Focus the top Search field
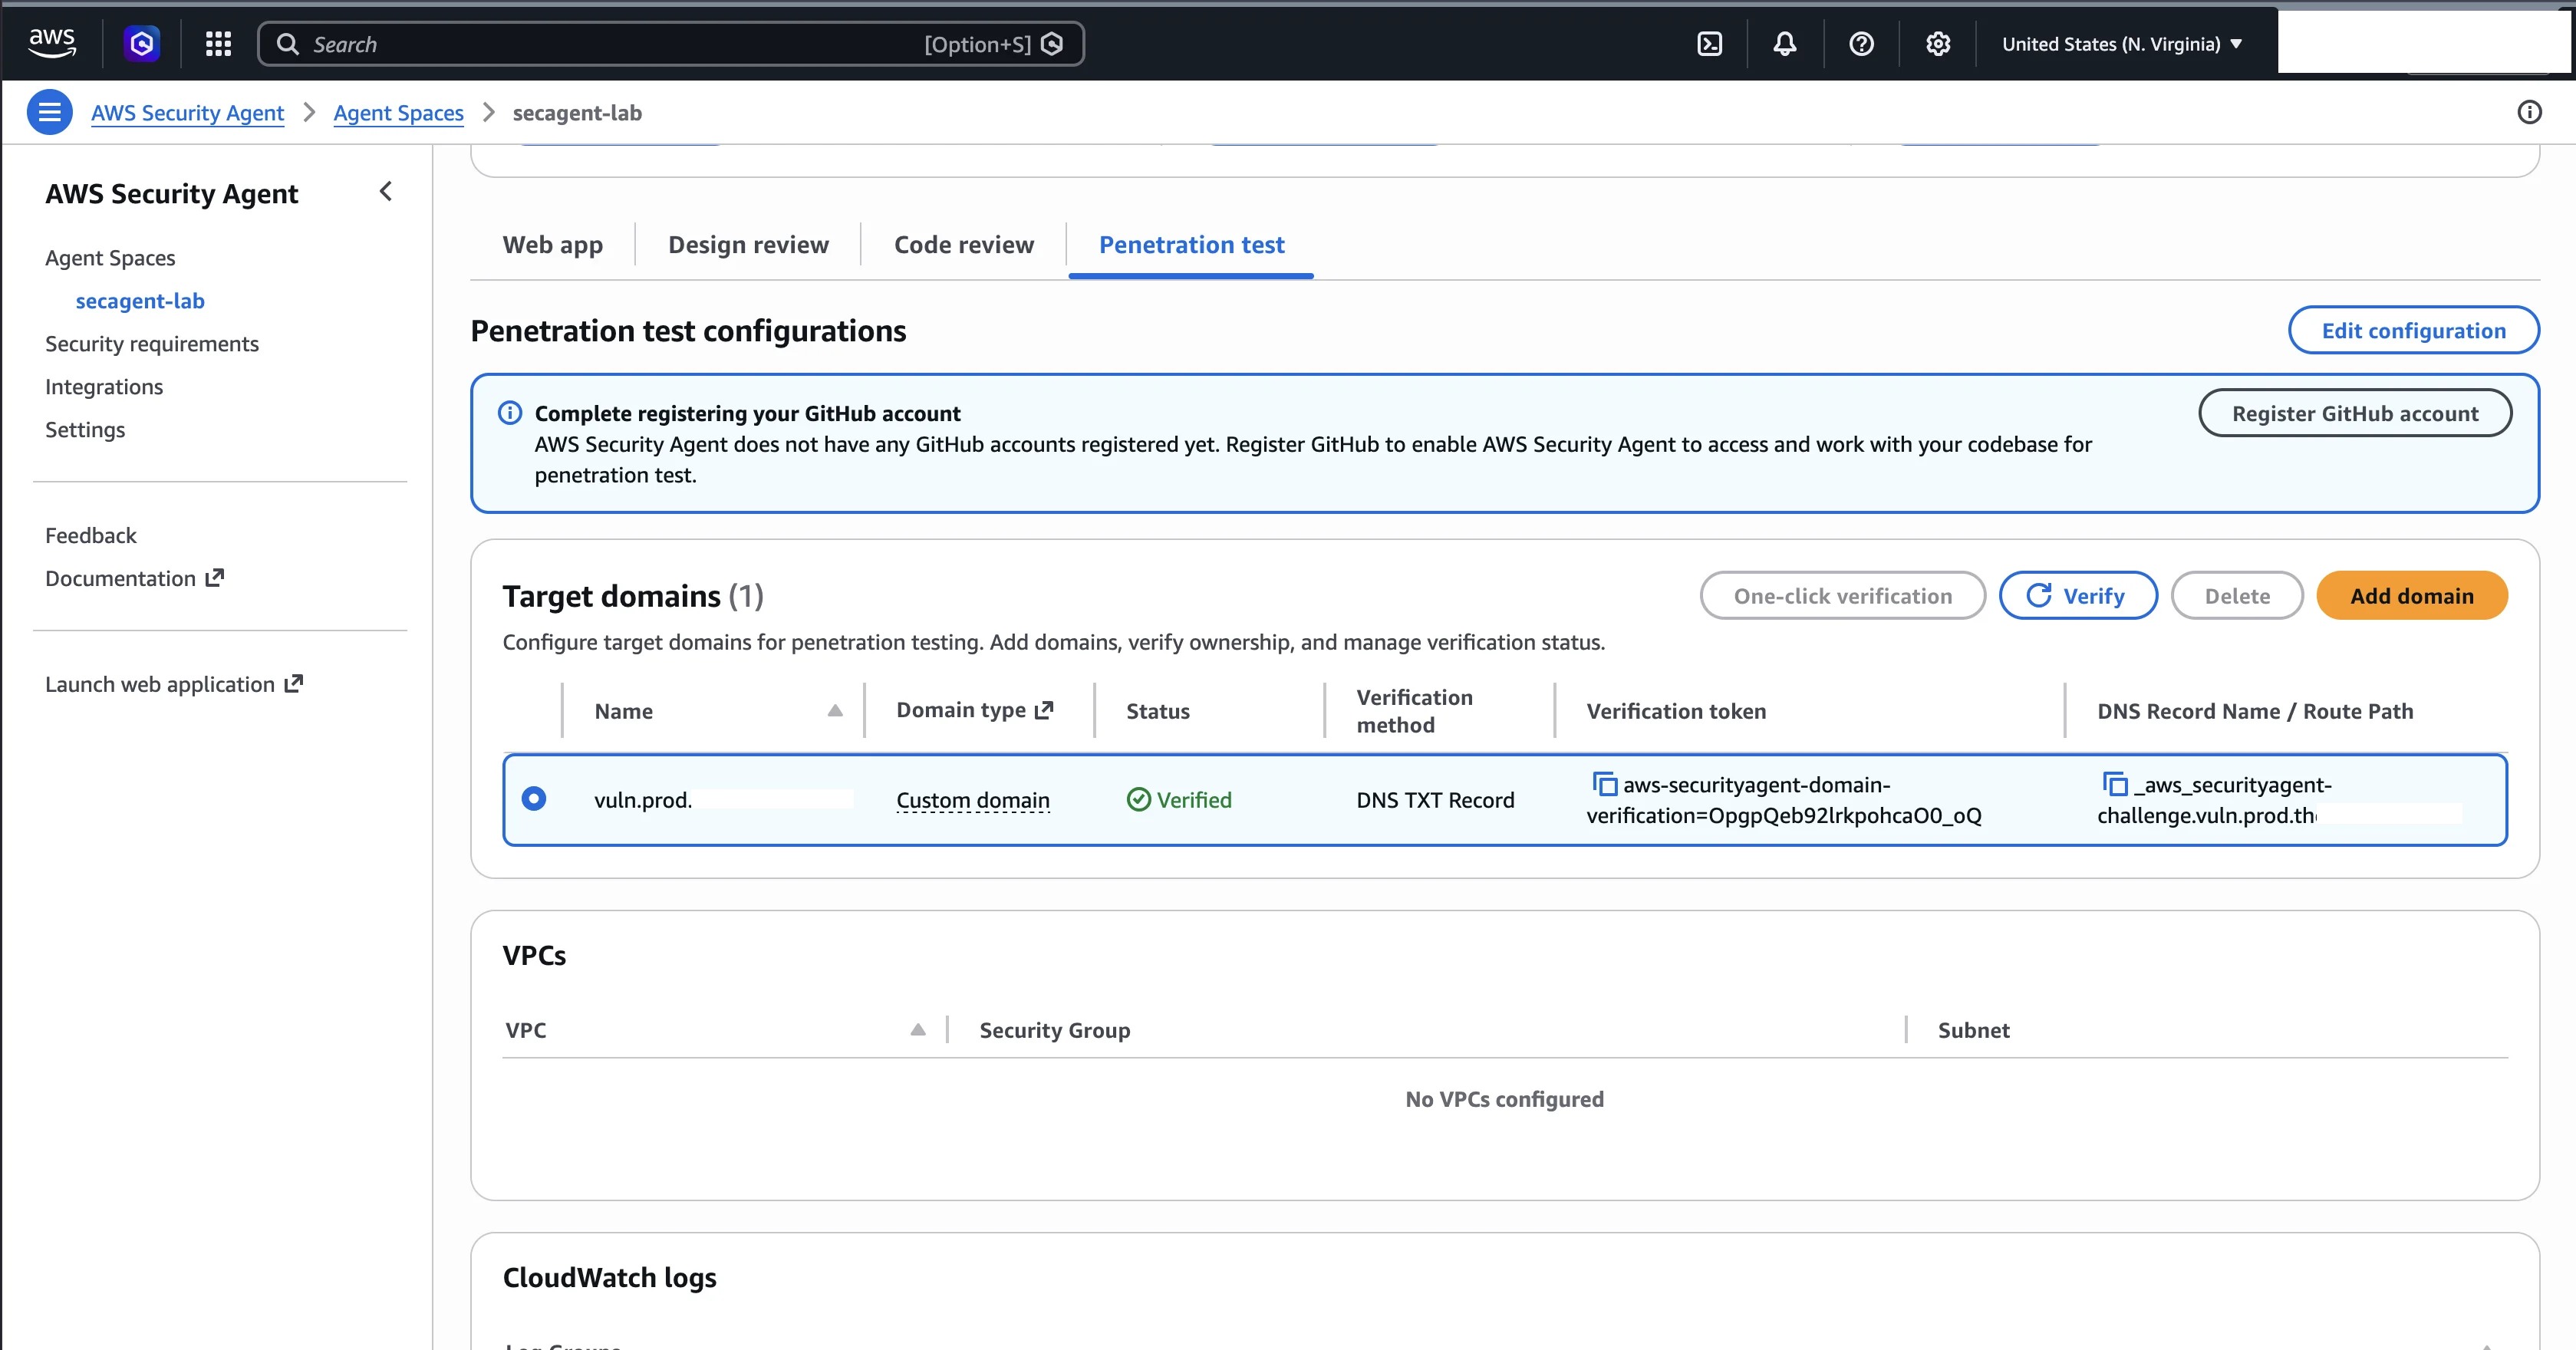 (x=671, y=44)
